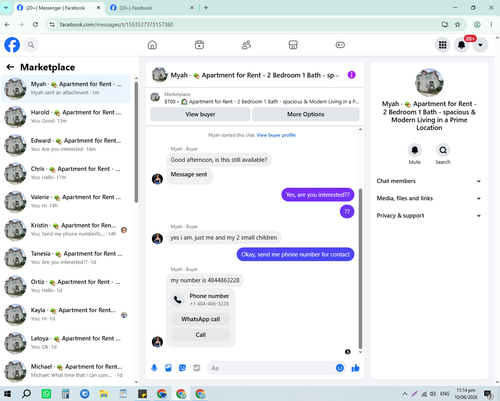Open the GIF picker
This screenshot has width=500, height=401.
click(x=197, y=368)
